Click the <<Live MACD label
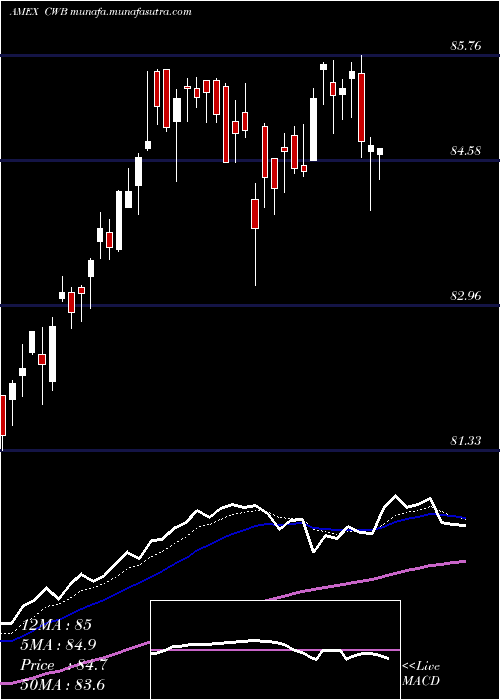Screen dimensions: 500x700 coord(421,674)
